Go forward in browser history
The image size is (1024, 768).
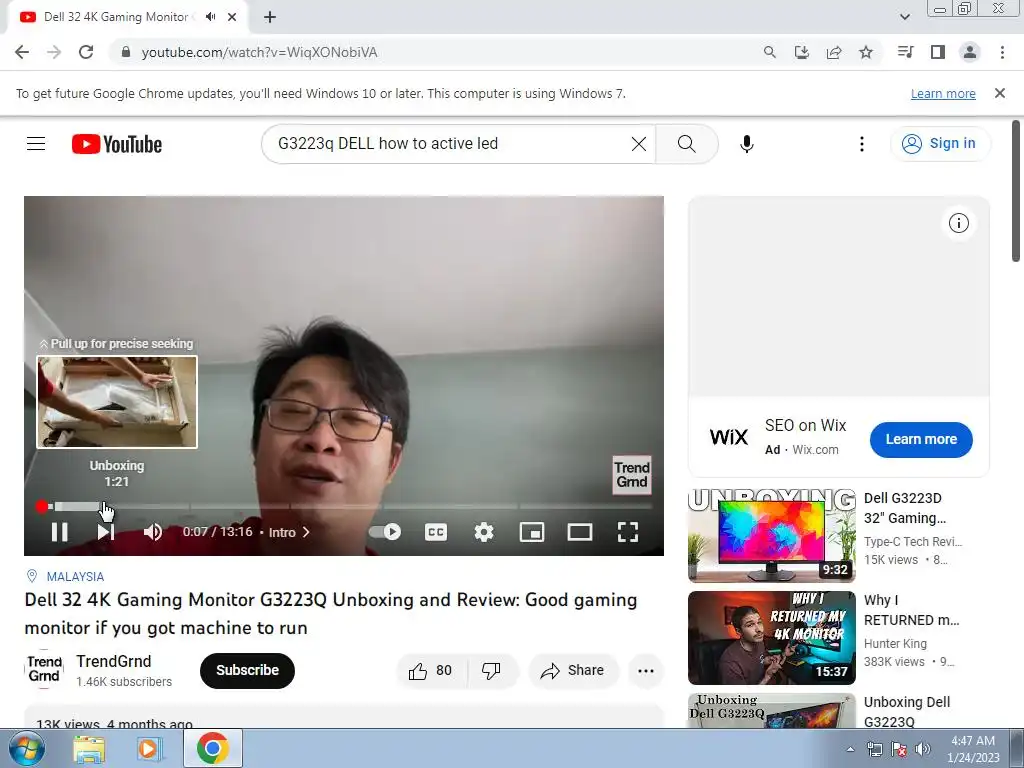[x=54, y=52]
